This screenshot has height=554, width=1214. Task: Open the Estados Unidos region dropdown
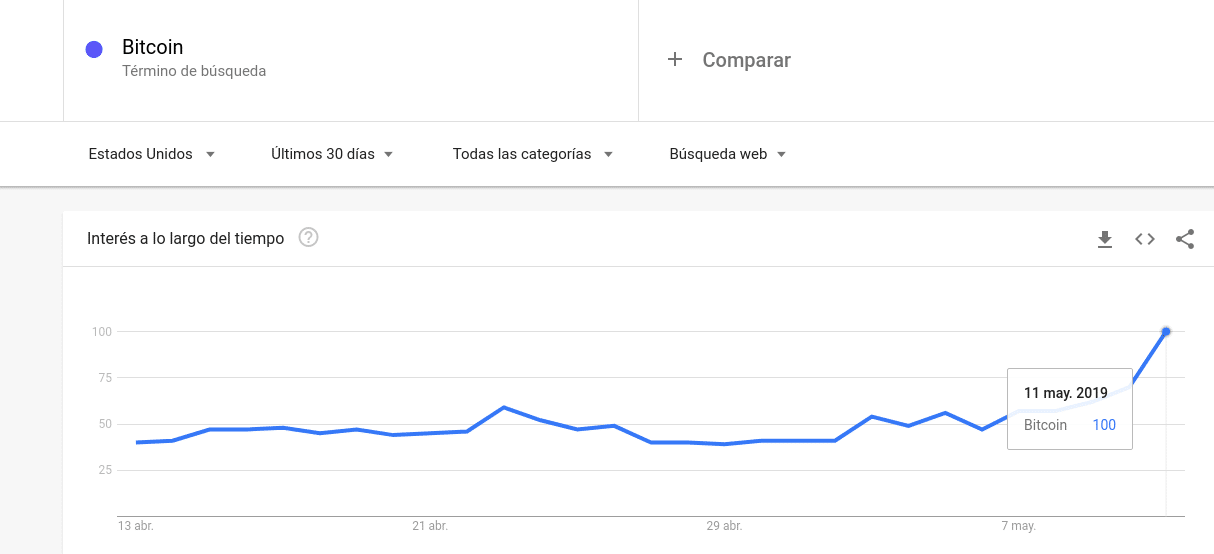tap(152, 154)
